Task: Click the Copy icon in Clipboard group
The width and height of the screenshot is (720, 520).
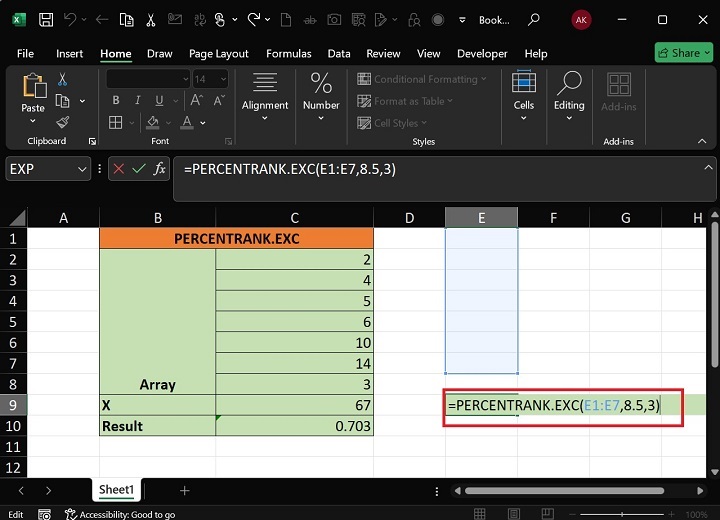Action: point(62,101)
